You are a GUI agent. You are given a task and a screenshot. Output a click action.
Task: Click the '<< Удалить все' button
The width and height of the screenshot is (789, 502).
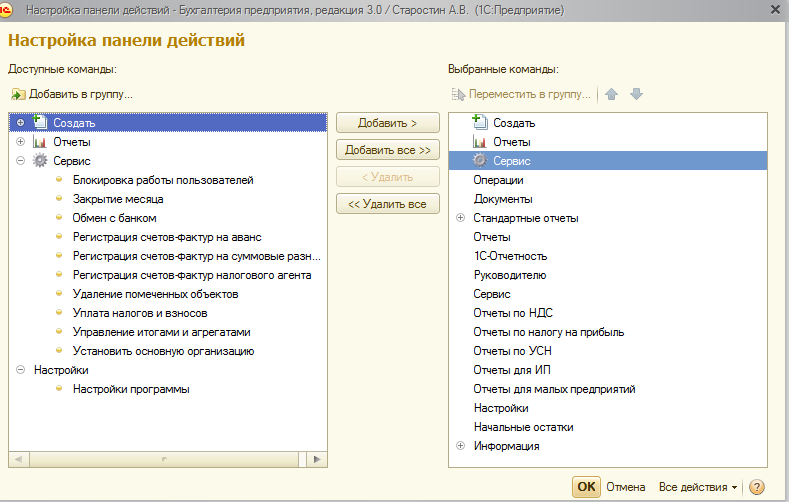point(387,204)
